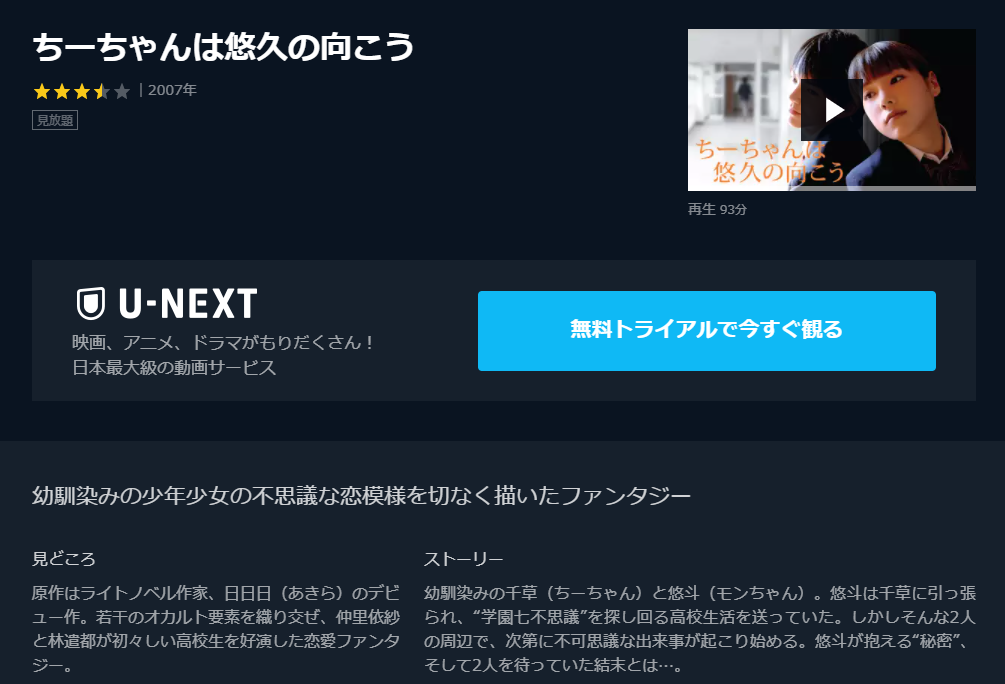
Task: Click the video thumbnail progress bar
Action: (832, 188)
